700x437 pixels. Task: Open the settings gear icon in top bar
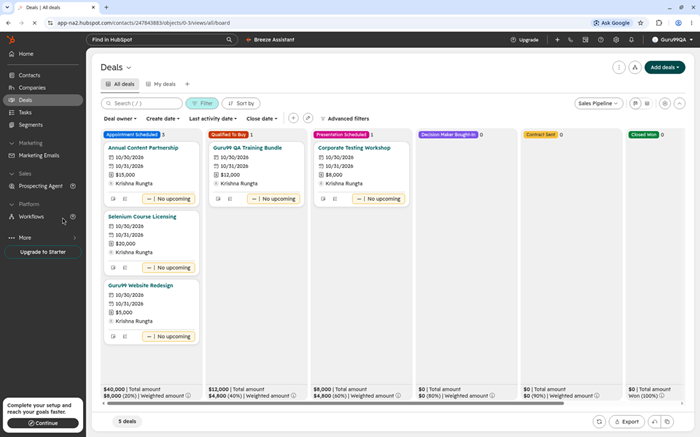[616, 40]
